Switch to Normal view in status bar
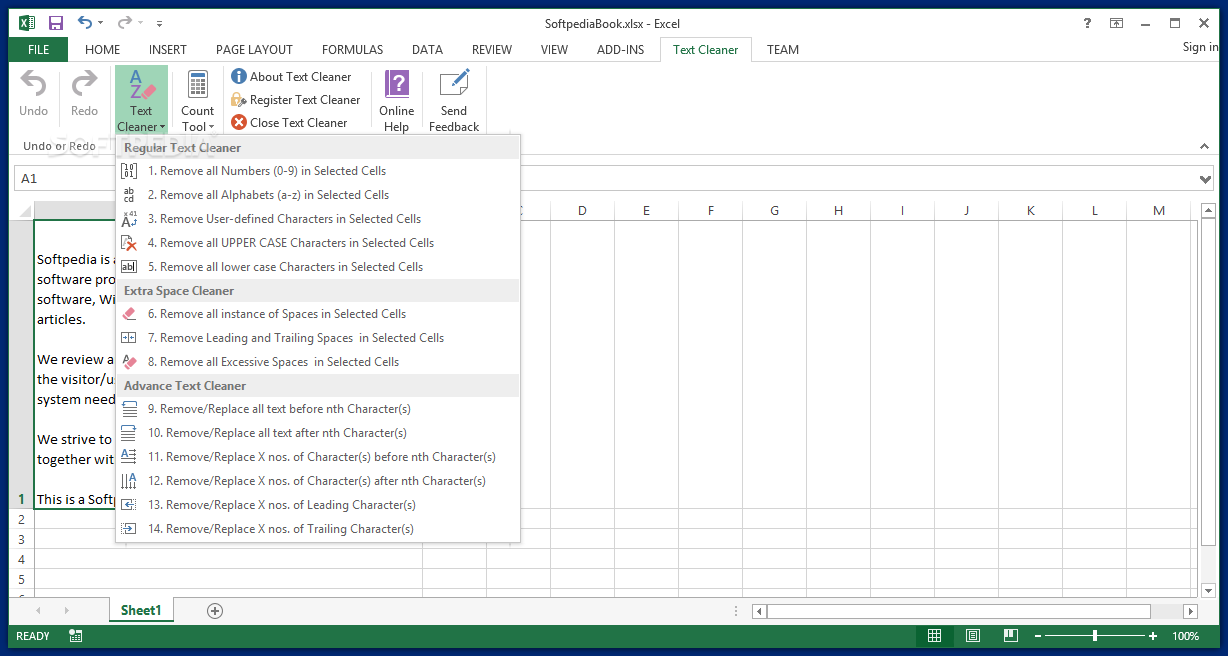 pyautogui.click(x=934, y=636)
